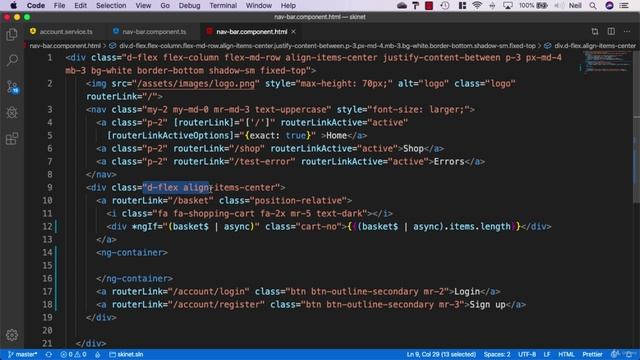The height and width of the screenshot is (360, 640).
Task: Open the Manage gear at sidebar bottom
Action: pyautogui.click(x=12, y=335)
